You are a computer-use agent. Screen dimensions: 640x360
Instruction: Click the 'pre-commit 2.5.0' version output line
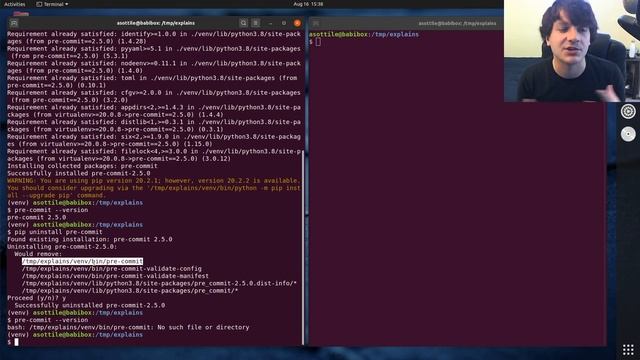37,217
